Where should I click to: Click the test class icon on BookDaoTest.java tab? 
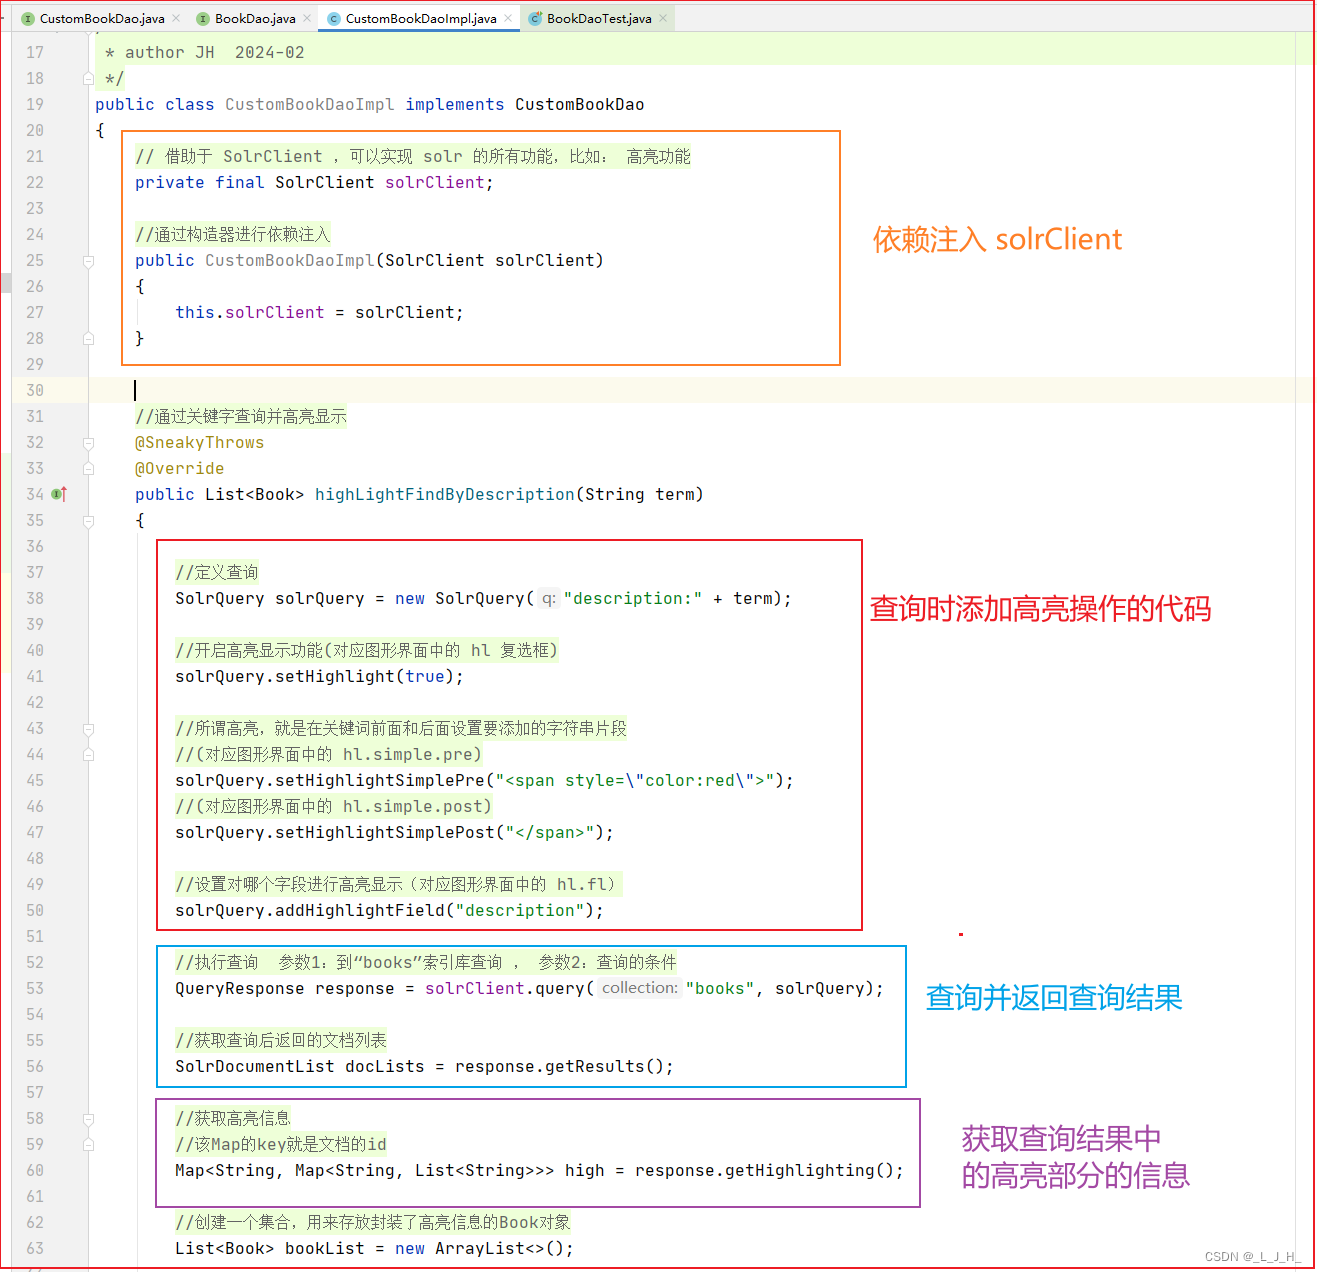[535, 18]
